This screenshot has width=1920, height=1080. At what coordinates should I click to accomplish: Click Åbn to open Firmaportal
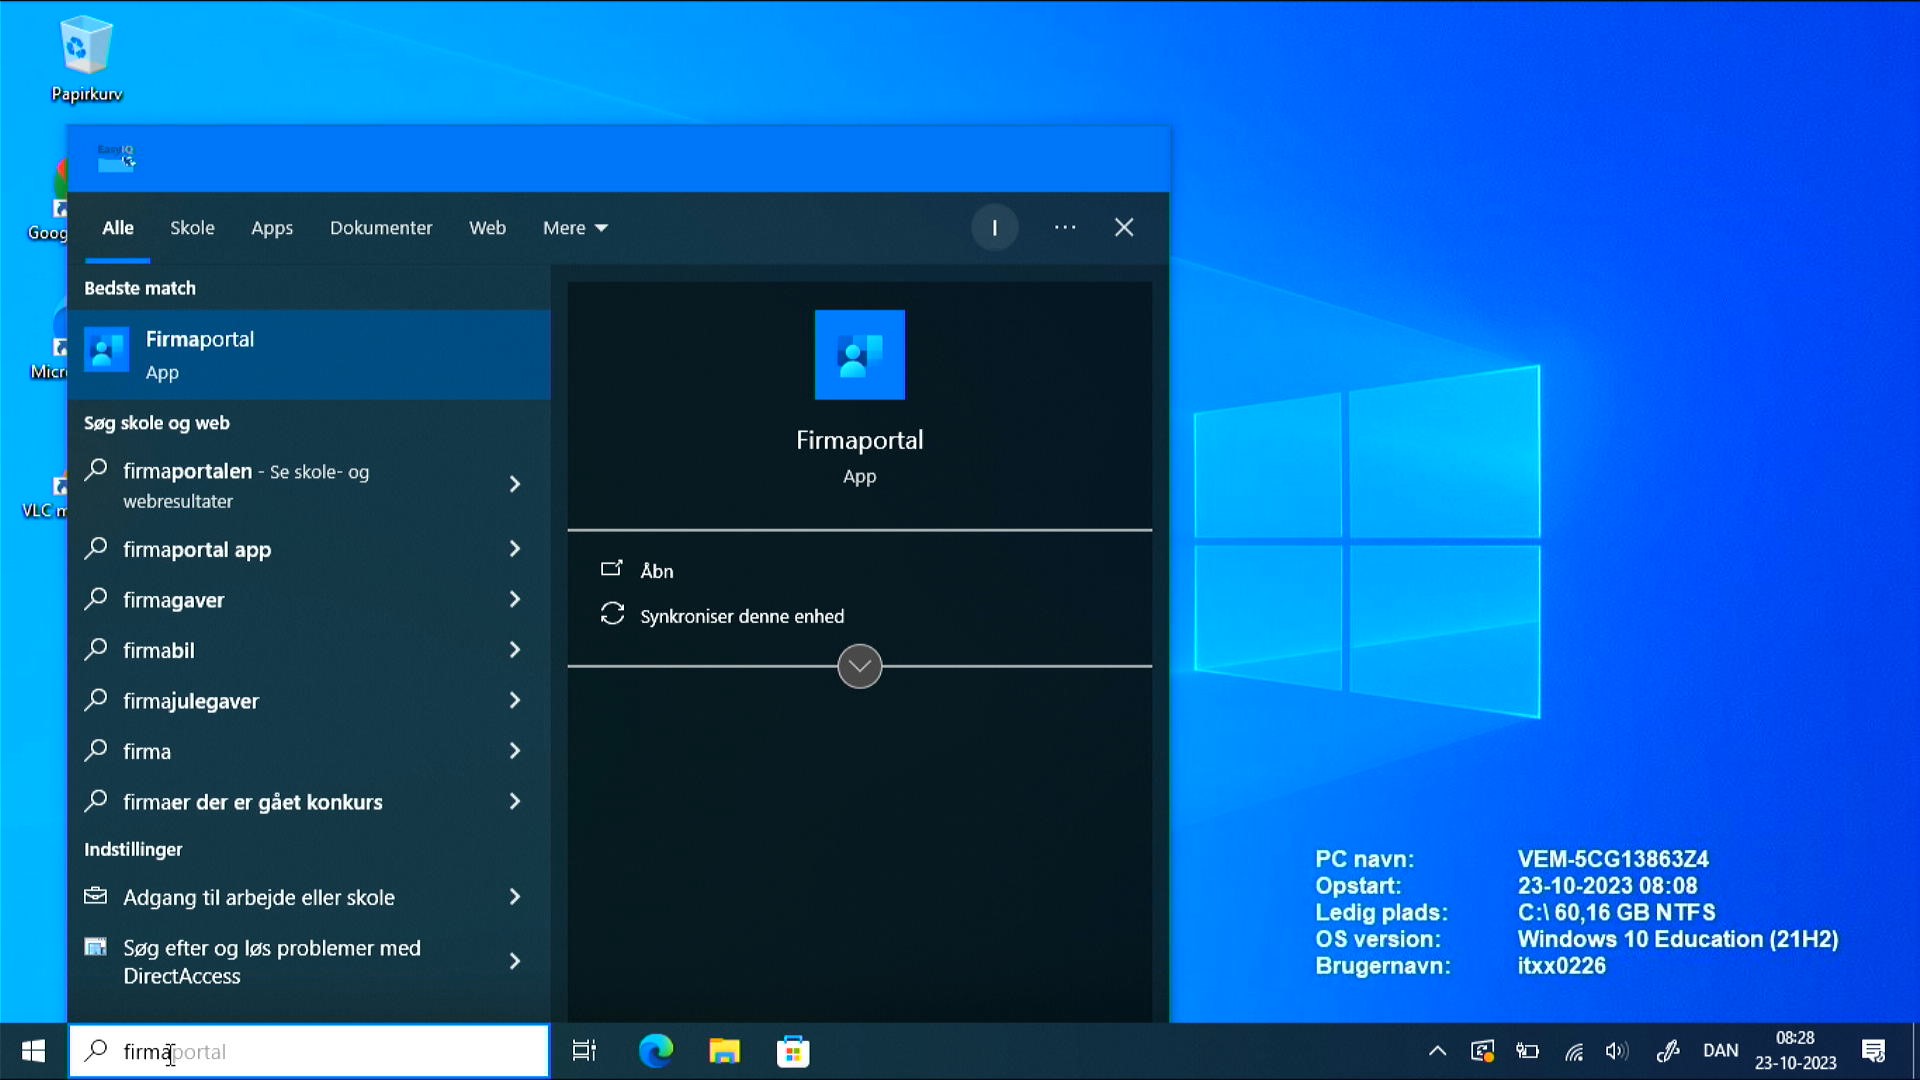(656, 570)
